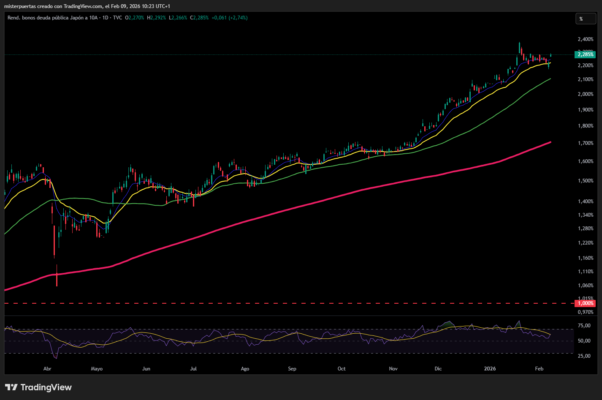Click the Feb label on time axis
The image size is (602, 400).
tap(540, 367)
